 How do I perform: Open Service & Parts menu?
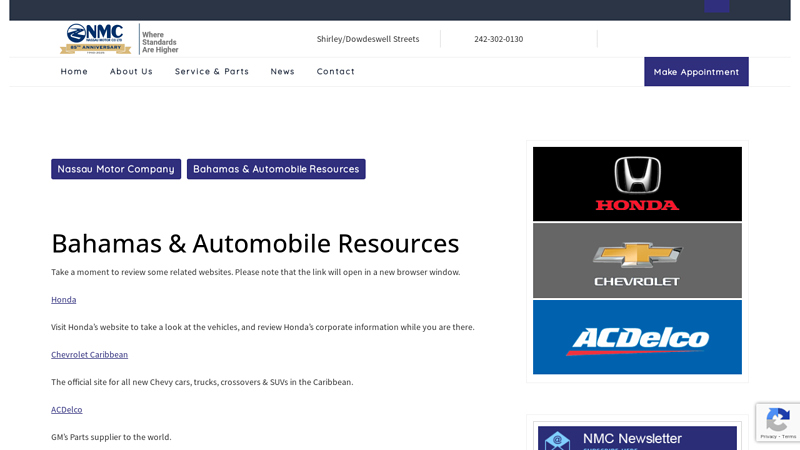(x=212, y=71)
